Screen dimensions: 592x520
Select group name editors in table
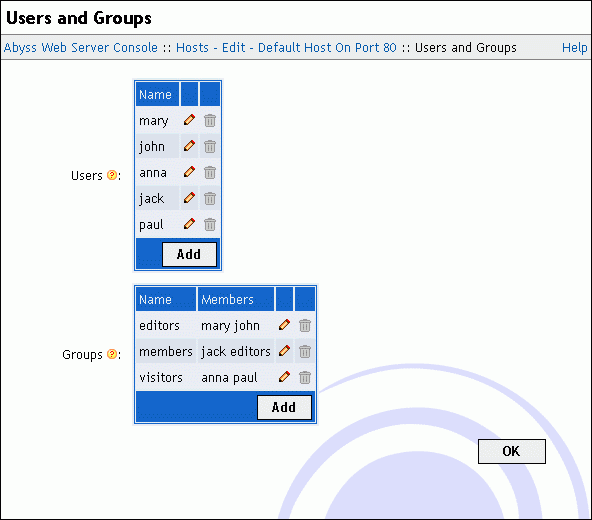(x=159, y=326)
